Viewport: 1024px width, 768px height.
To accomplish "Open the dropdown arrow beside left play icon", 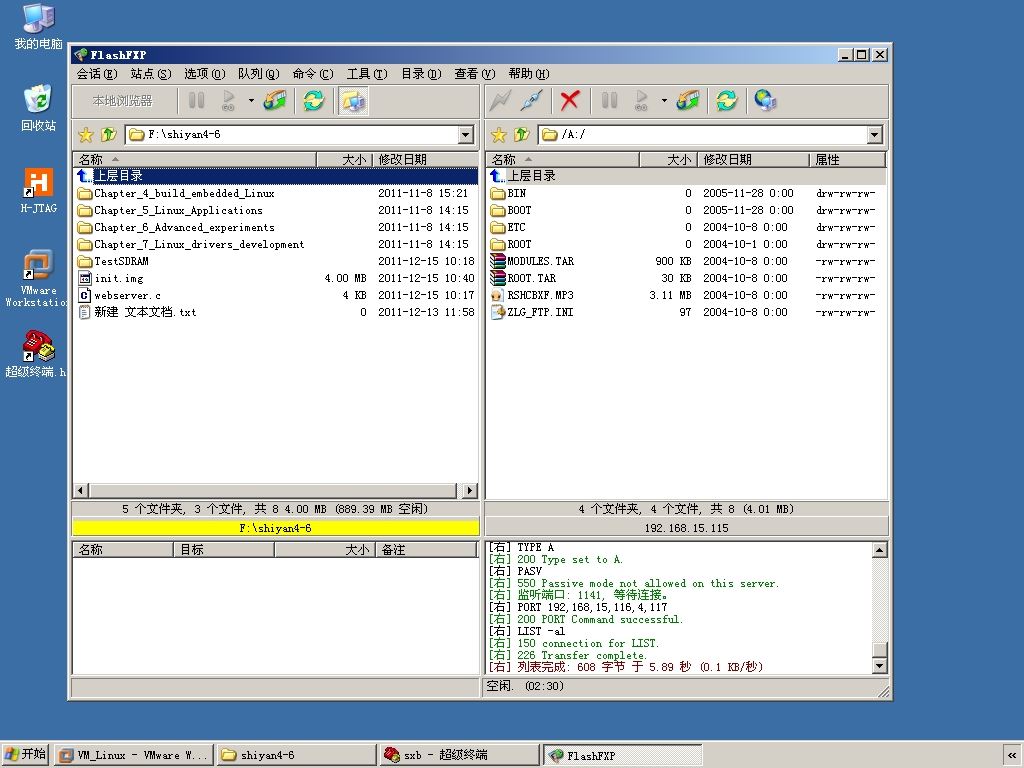I will point(251,101).
